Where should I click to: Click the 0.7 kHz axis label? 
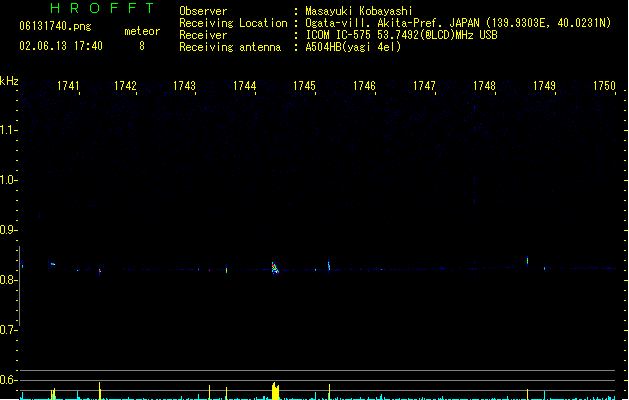(x=8, y=330)
